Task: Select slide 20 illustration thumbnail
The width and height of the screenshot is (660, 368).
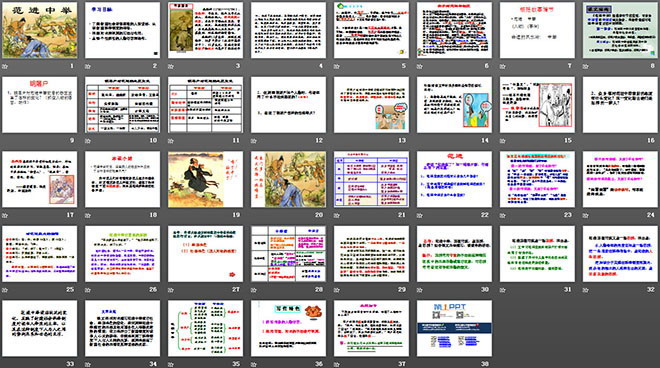Action: tap(288, 179)
